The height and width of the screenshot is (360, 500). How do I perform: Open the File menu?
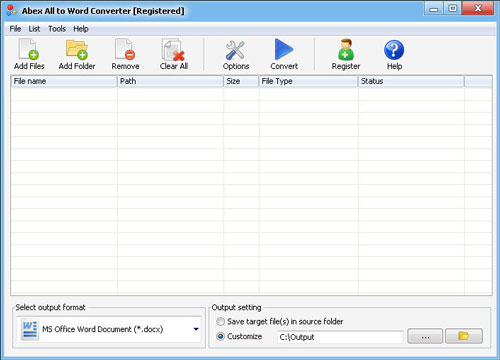coord(15,29)
